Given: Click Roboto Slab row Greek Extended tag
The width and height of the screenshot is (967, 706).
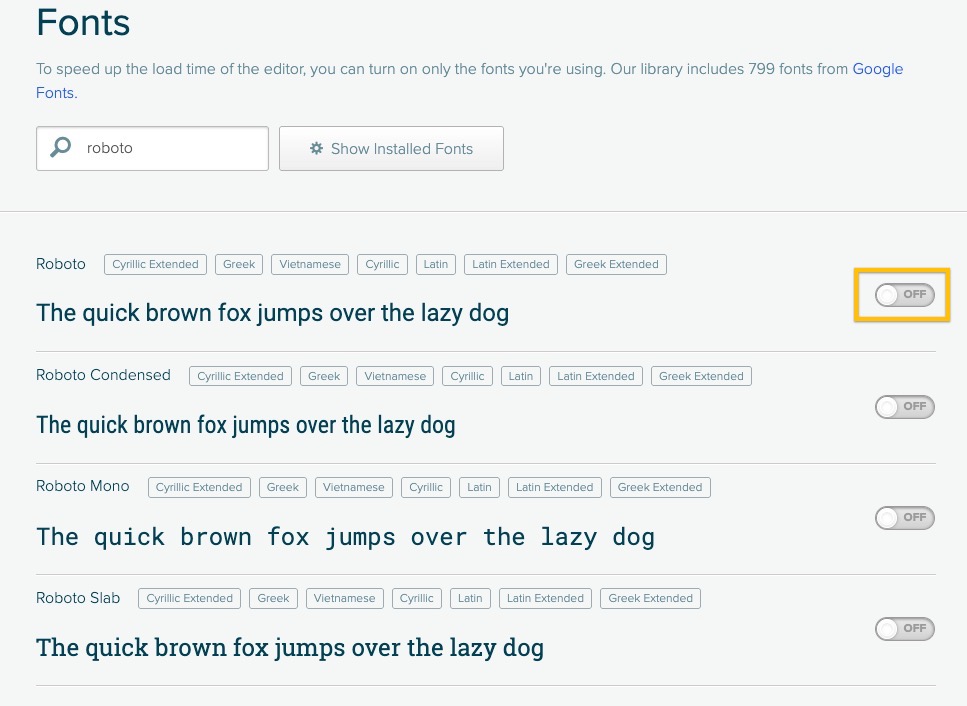Looking at the screenshot, I should [651, 598].
